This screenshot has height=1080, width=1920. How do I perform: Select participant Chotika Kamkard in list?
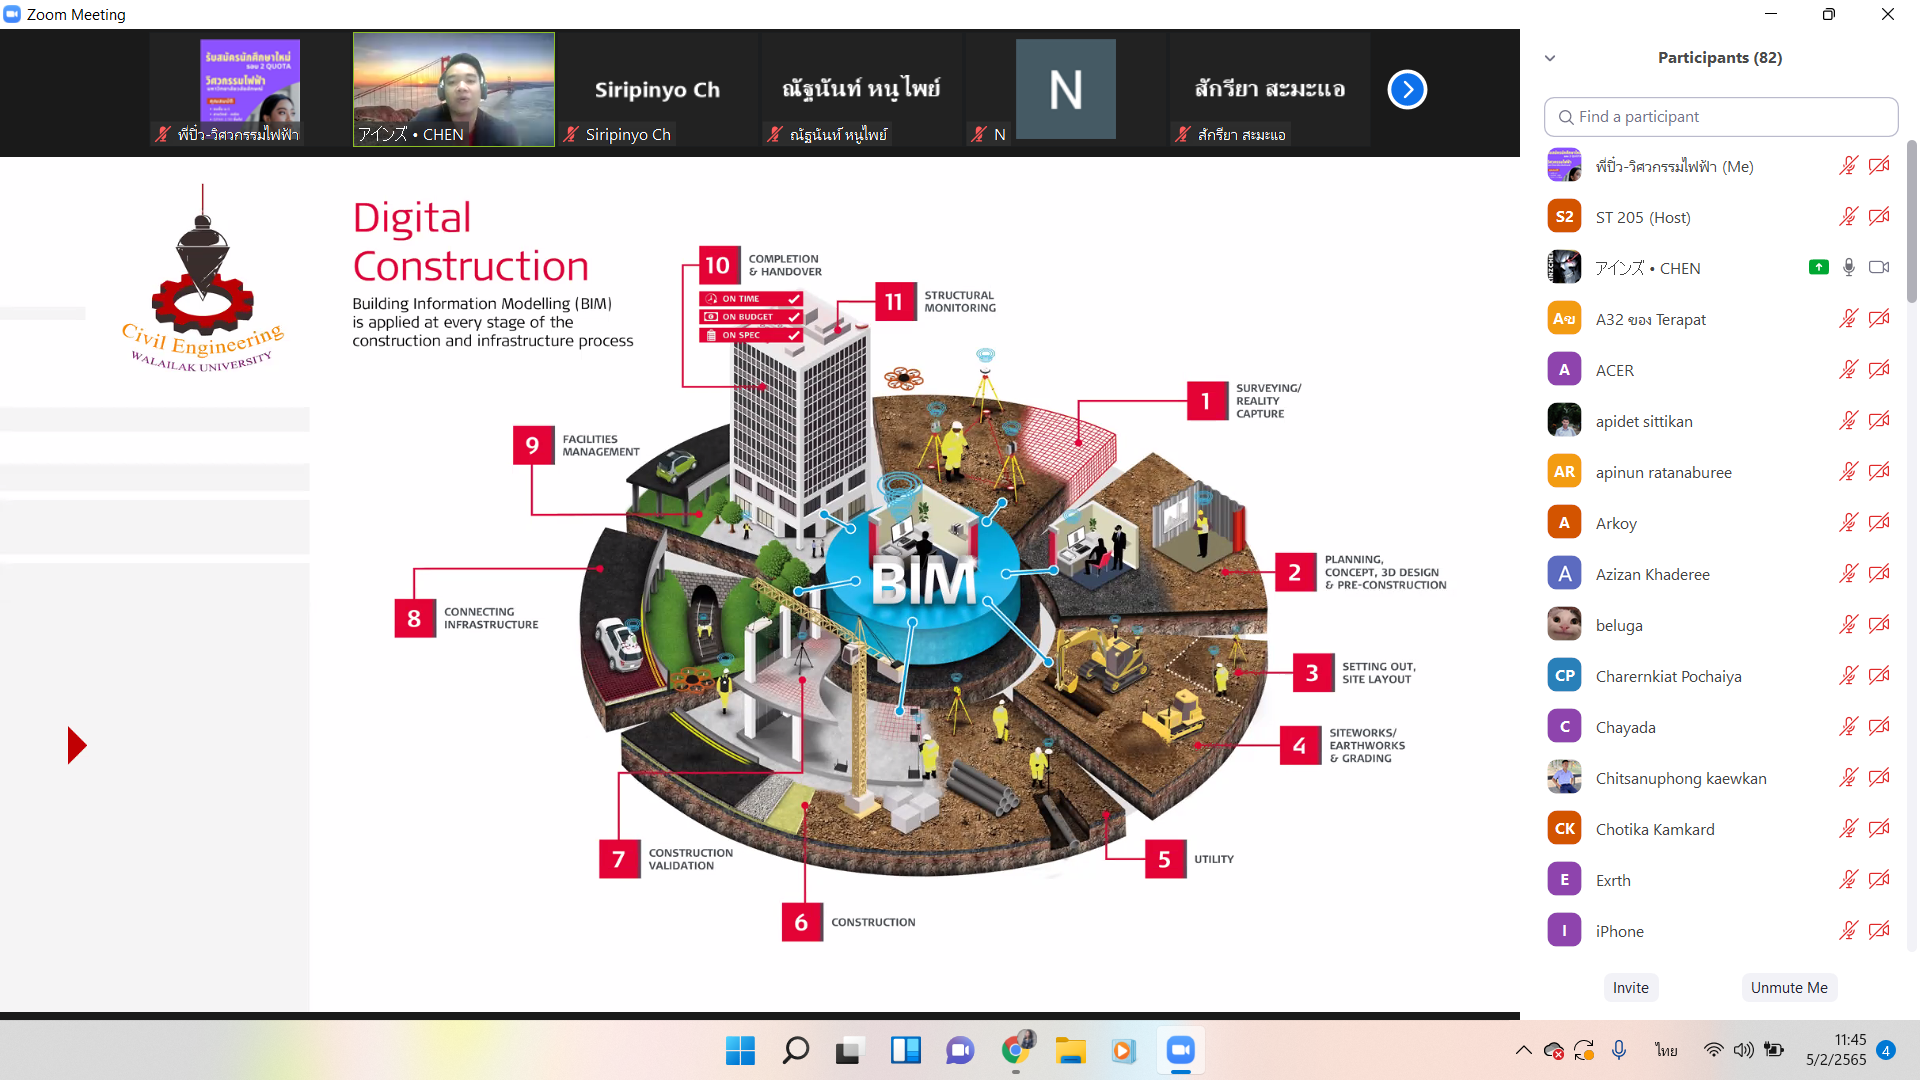(x=1655, y=829)
